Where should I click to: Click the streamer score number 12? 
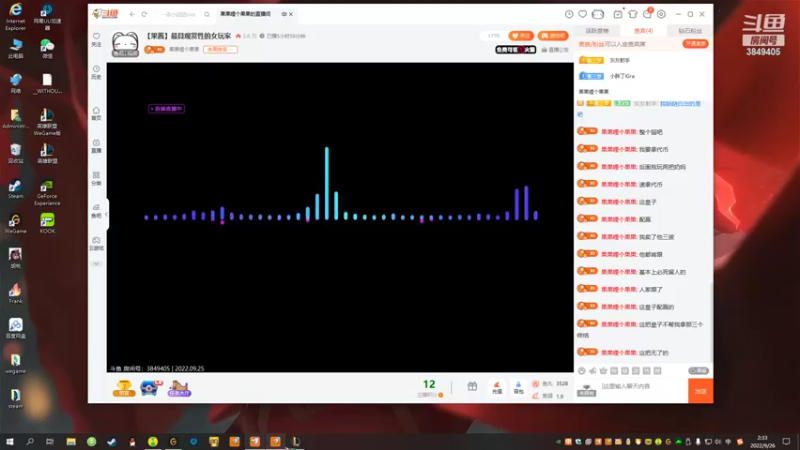click(429, 384)
